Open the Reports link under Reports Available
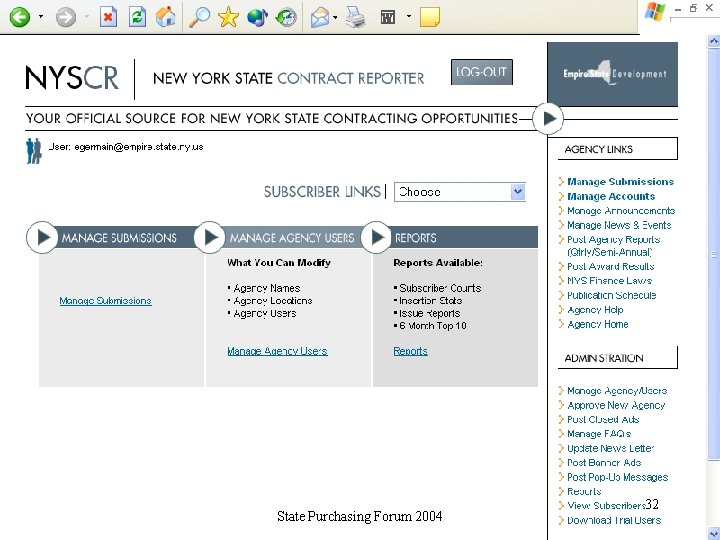The width and height of the screenshot is (720, 540). point(411,351)
